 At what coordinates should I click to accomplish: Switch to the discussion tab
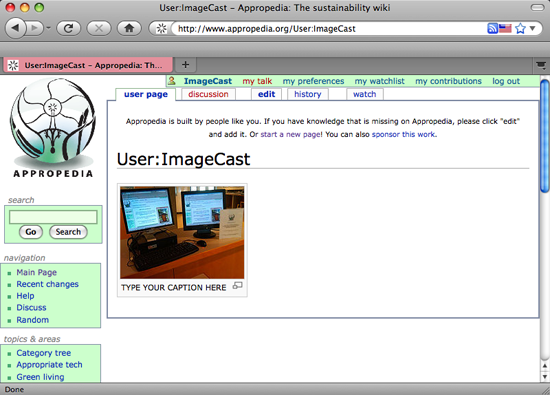208,94
